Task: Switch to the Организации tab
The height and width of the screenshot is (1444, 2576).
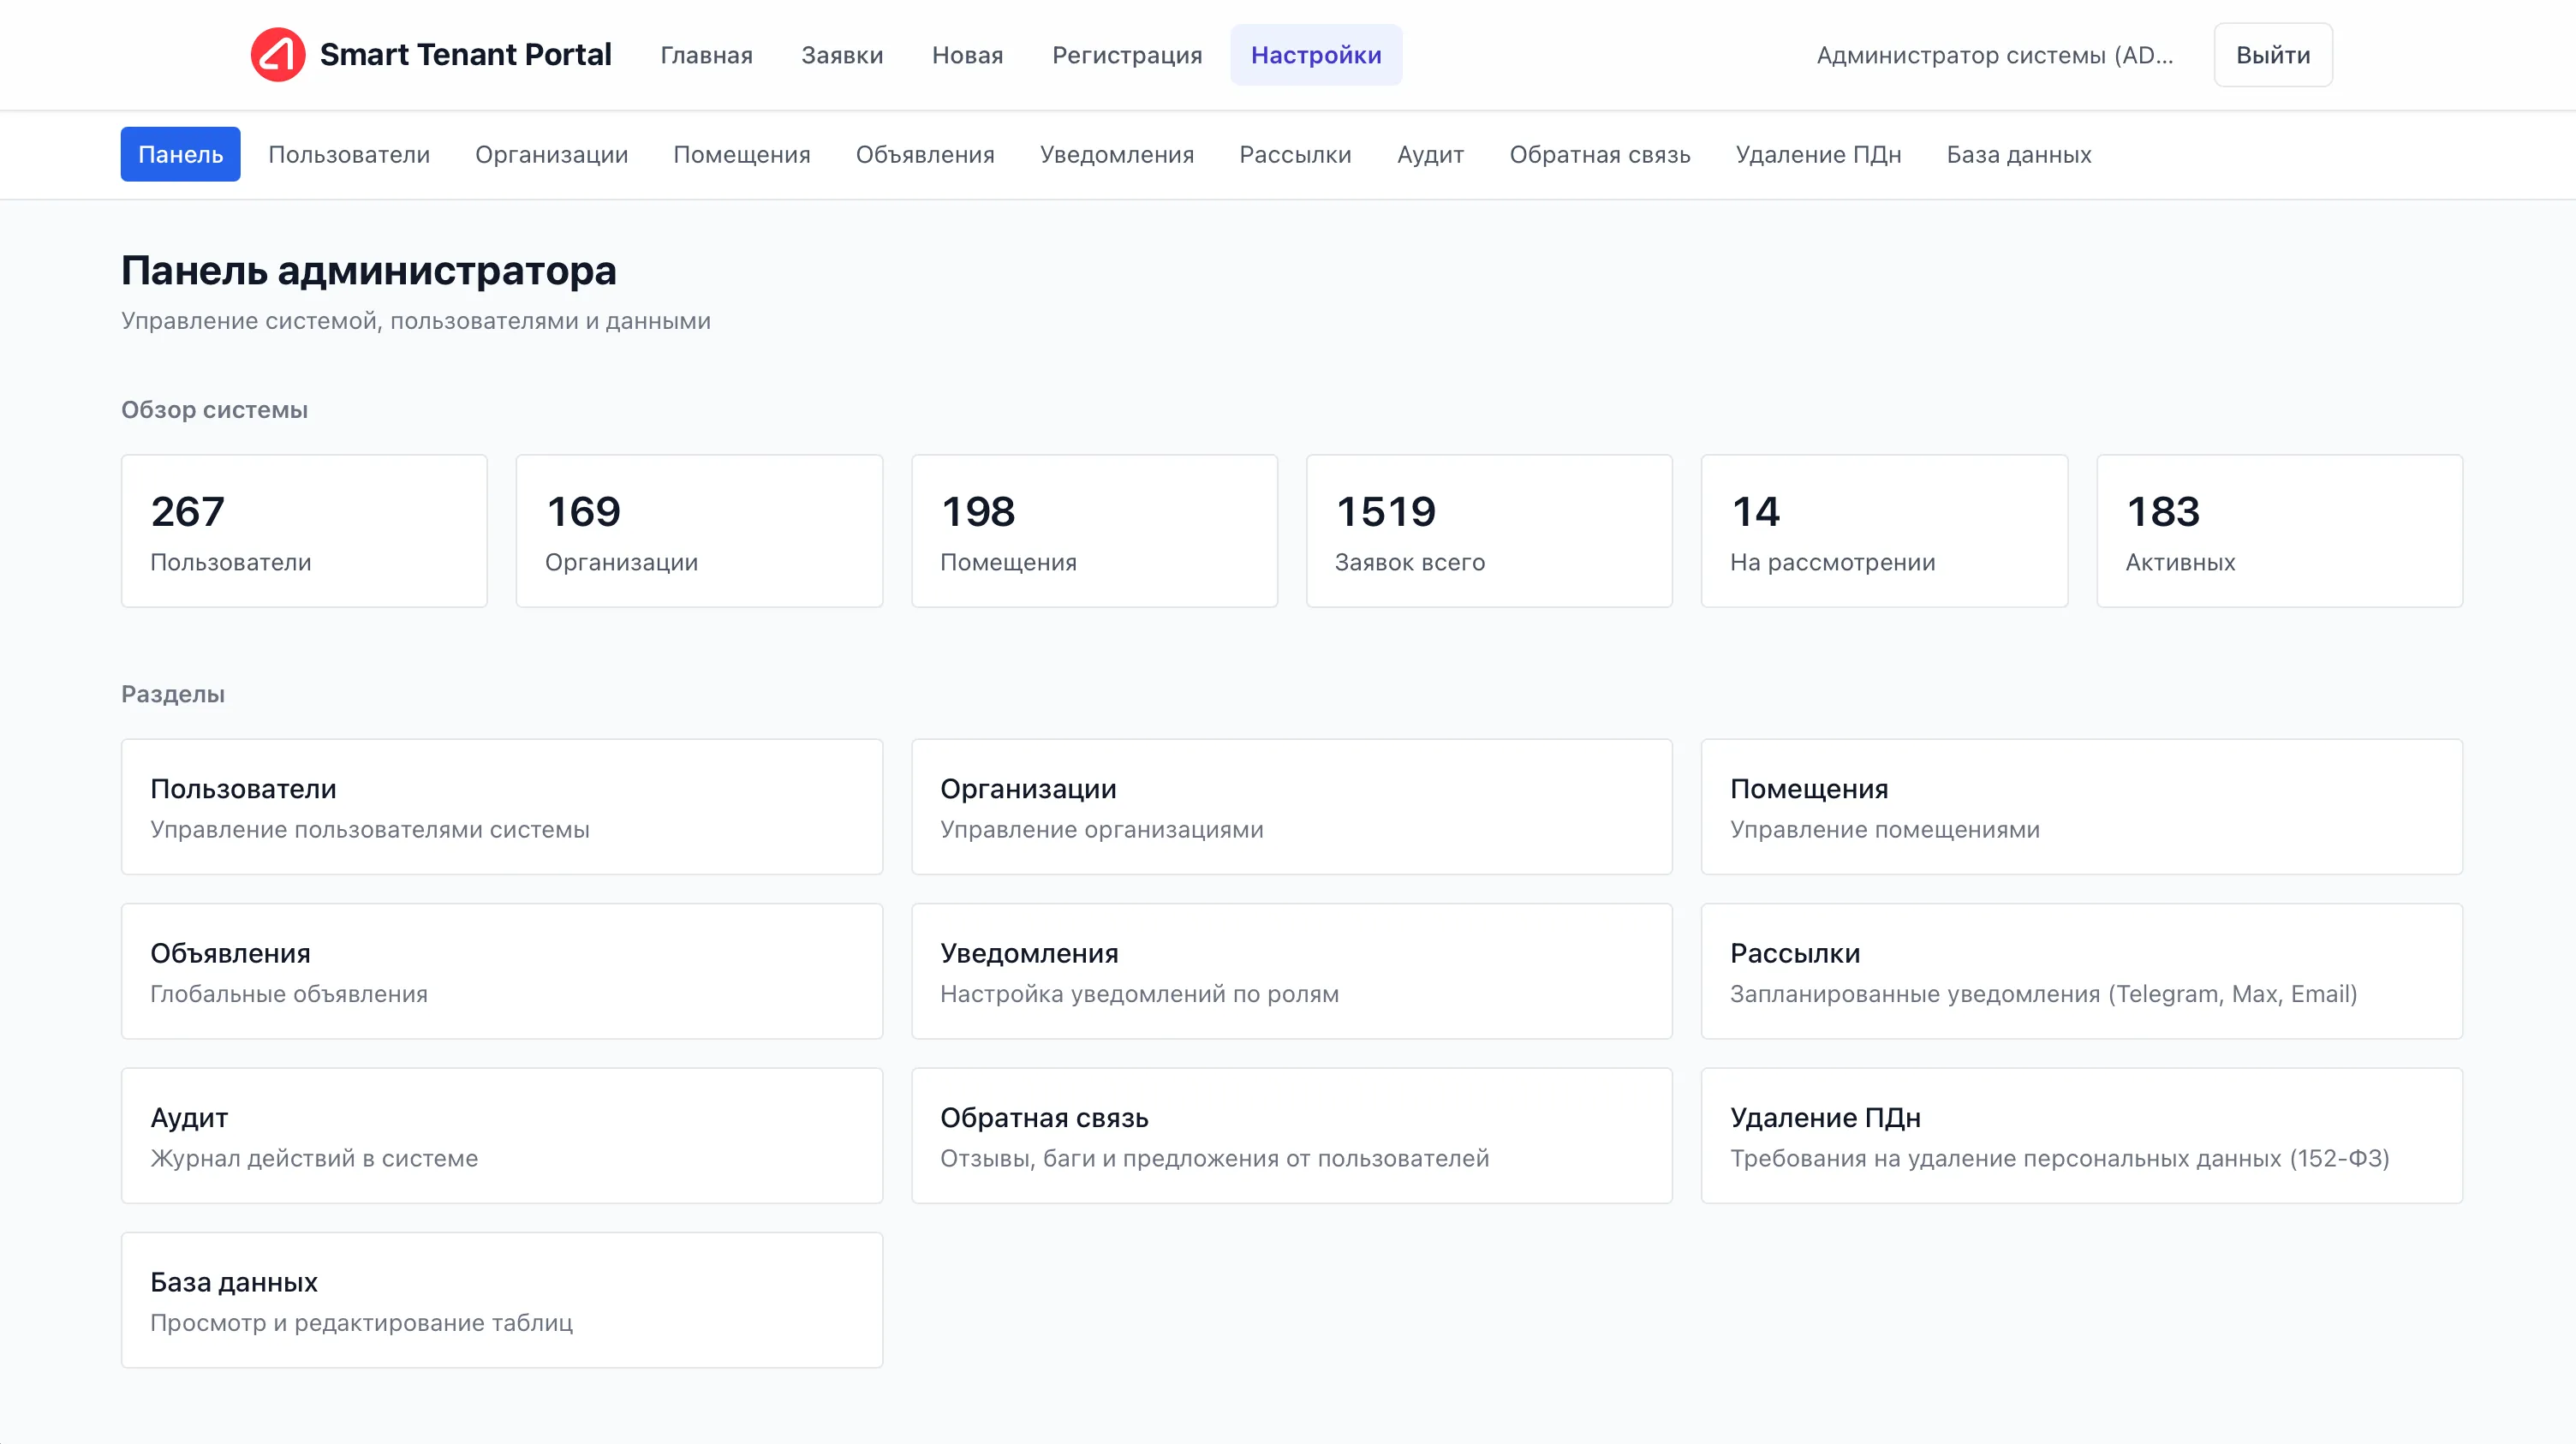Action: (551, 154)
